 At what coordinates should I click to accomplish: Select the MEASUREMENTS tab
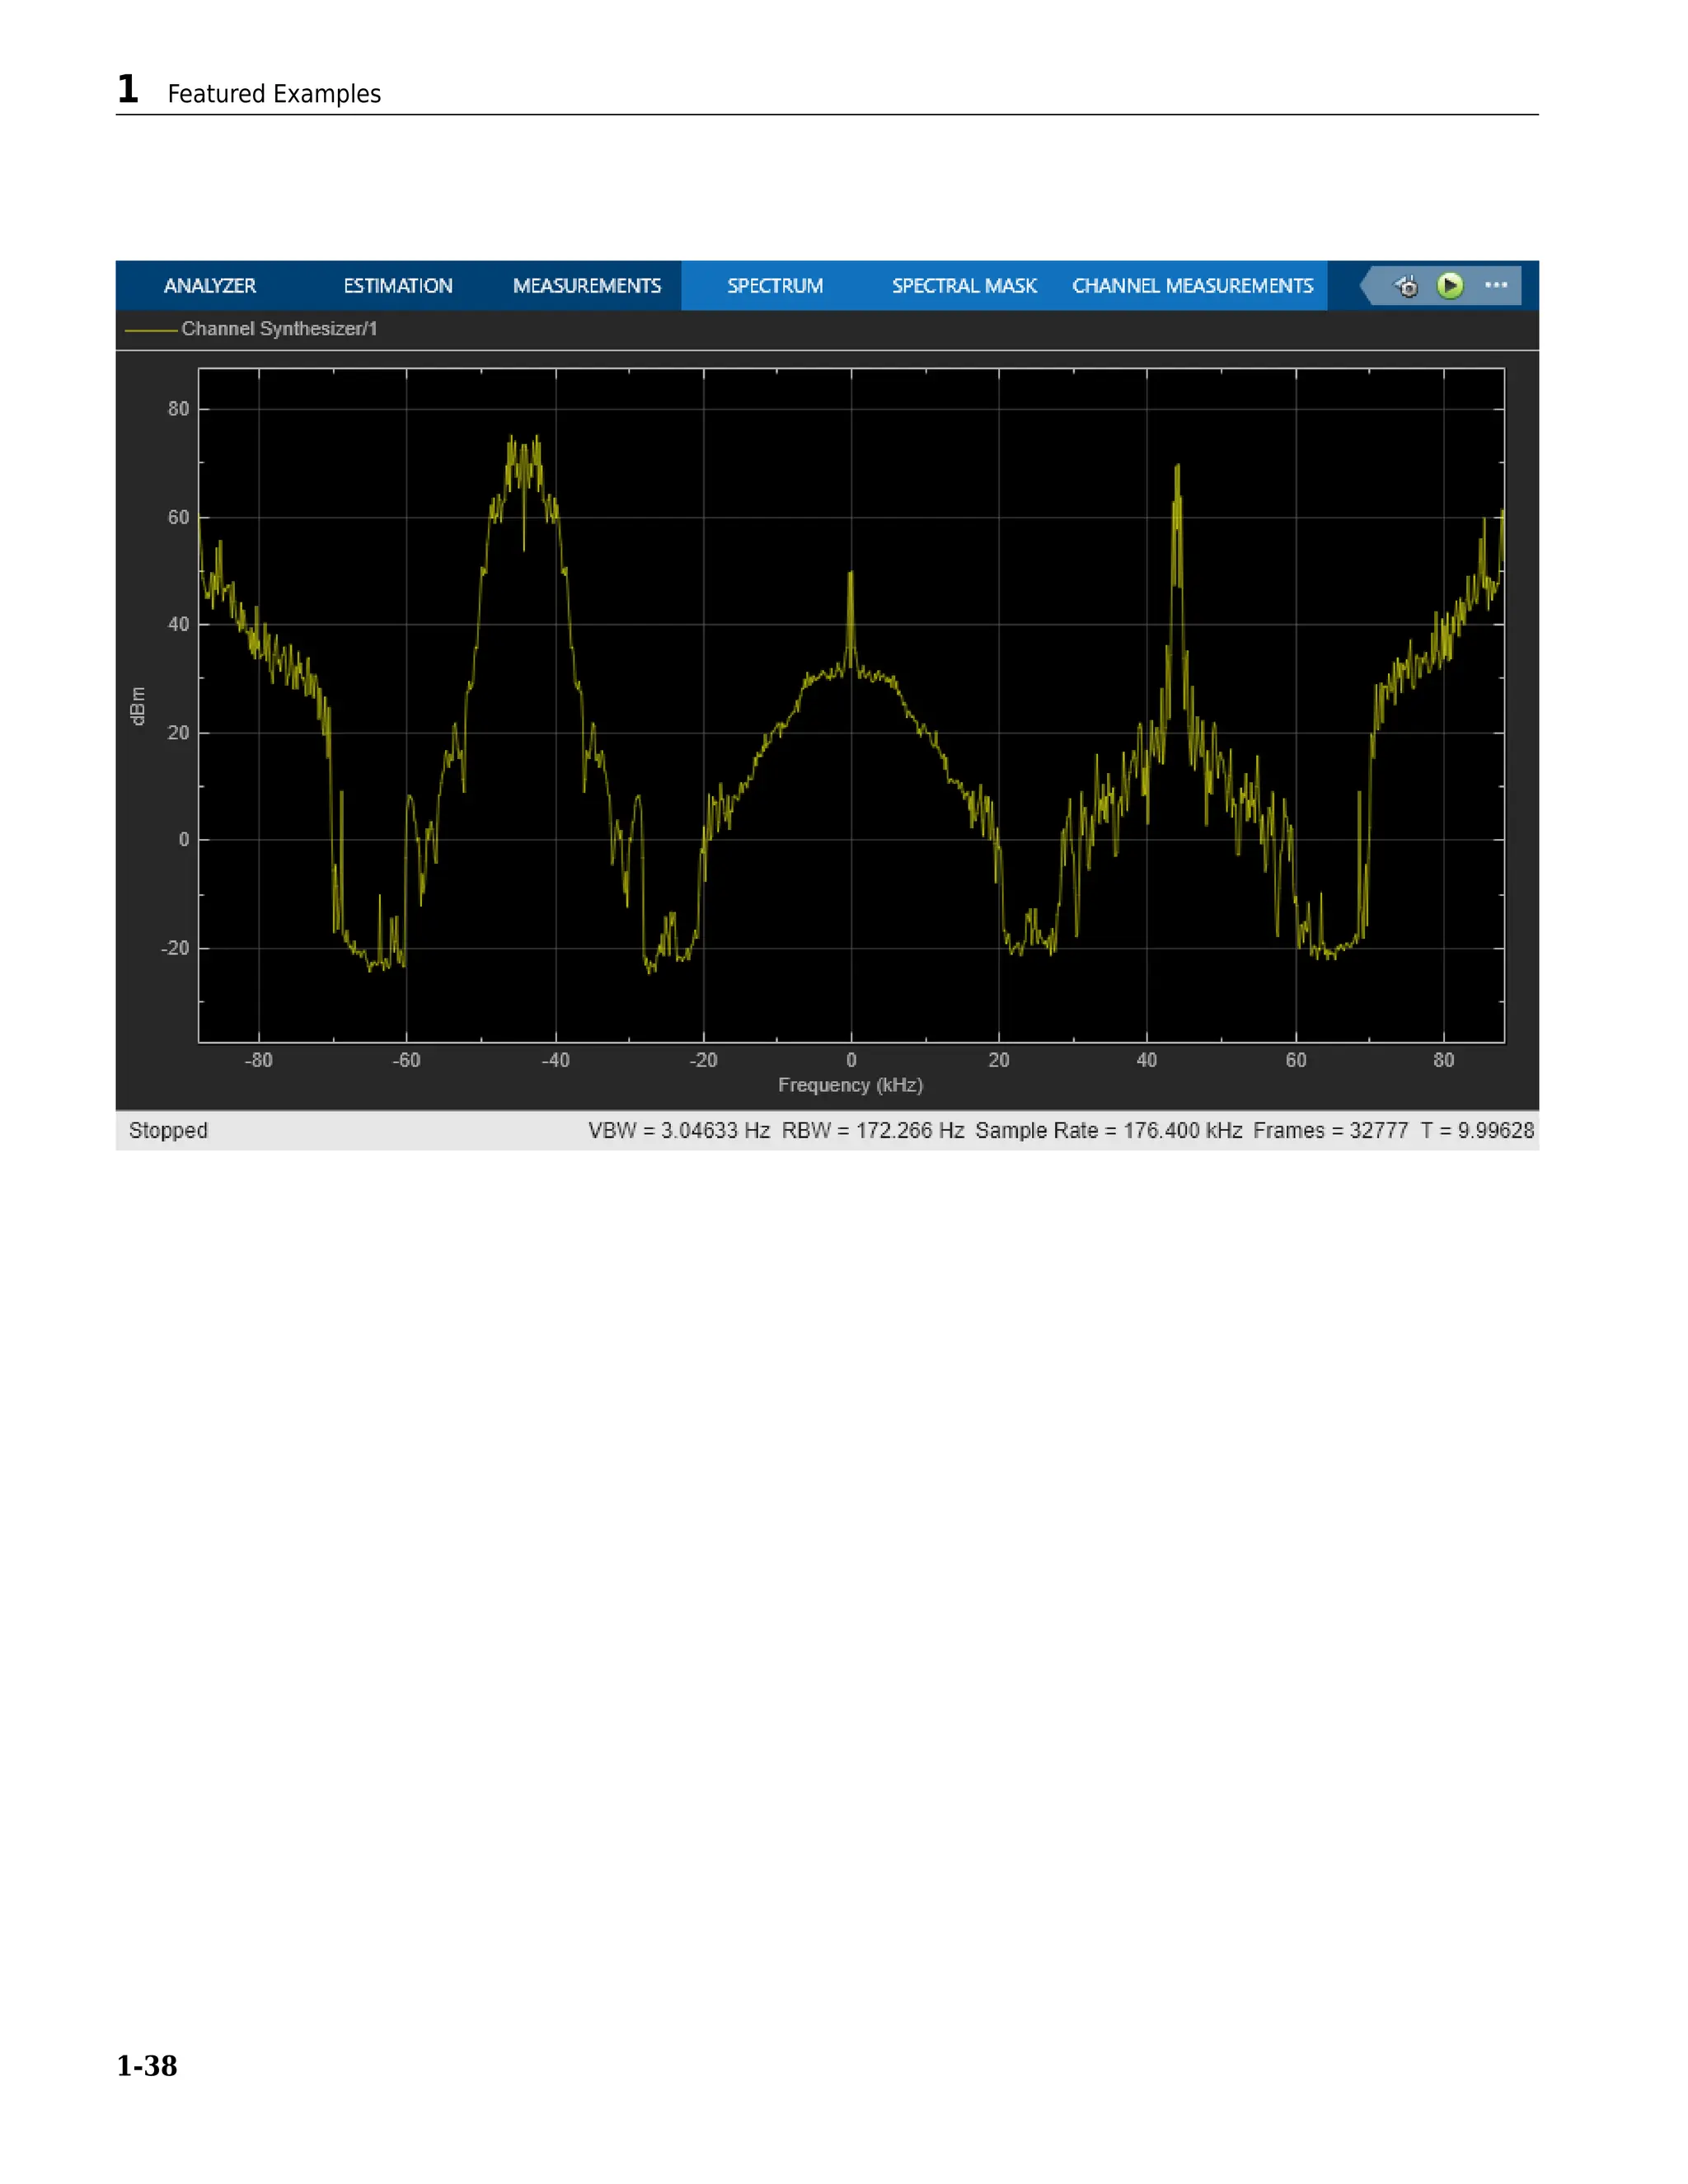click(587, 286)
